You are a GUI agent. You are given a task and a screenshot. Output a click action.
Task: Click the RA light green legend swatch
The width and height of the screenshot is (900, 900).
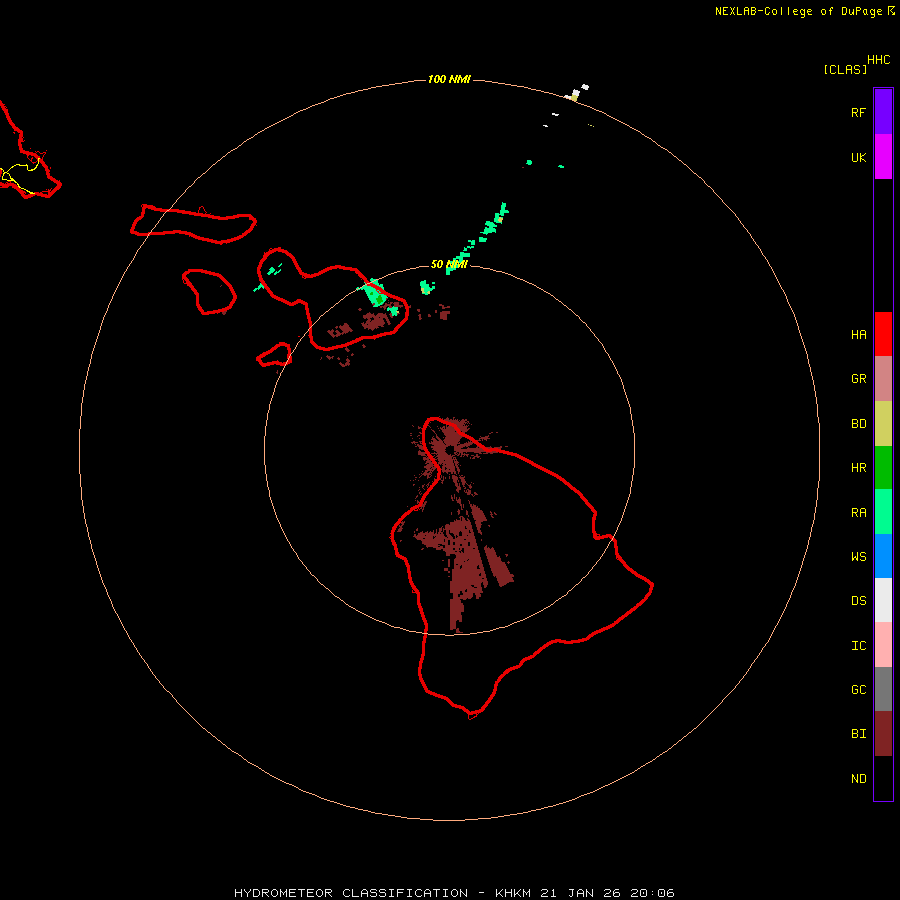[883, 512]
